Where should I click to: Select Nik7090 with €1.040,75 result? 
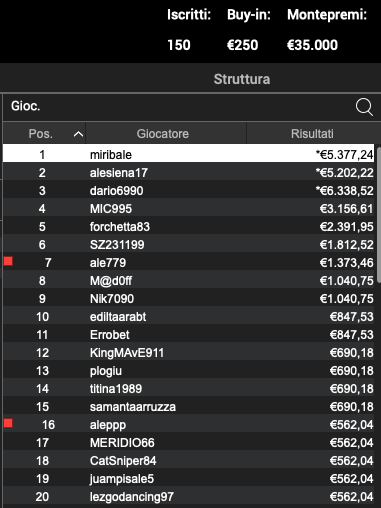pos(189,298)
